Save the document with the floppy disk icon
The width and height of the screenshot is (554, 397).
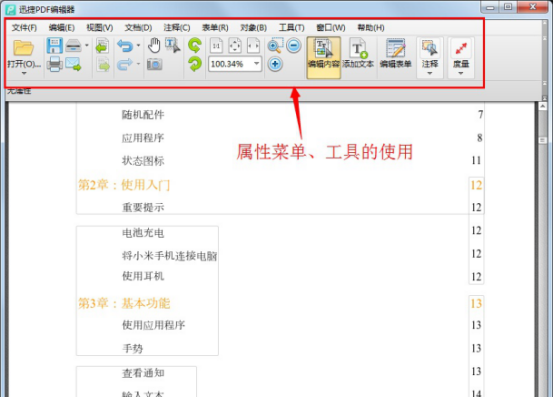pos(54,46)
